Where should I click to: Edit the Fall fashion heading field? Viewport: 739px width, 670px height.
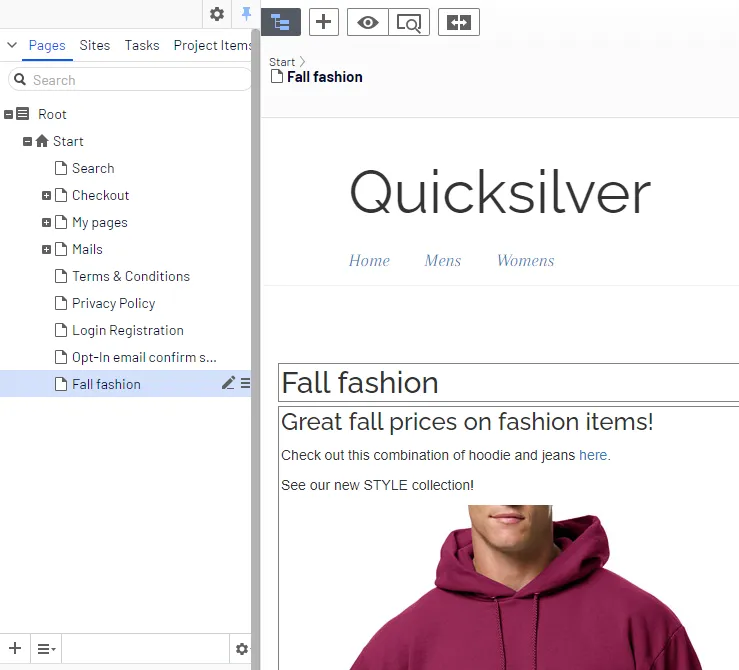click(509, 383)
